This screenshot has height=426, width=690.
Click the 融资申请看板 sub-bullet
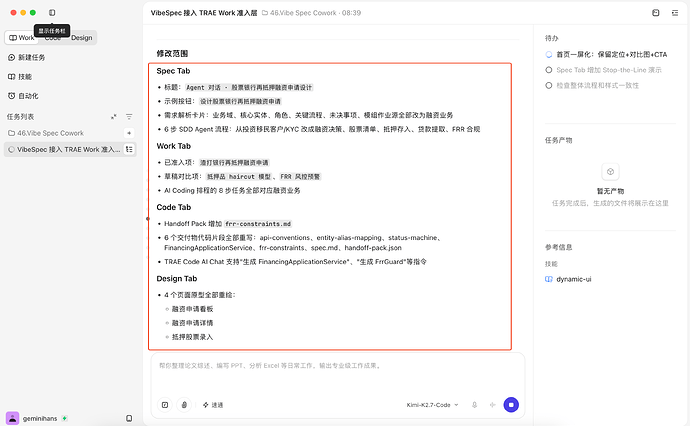tap(192, 309)
